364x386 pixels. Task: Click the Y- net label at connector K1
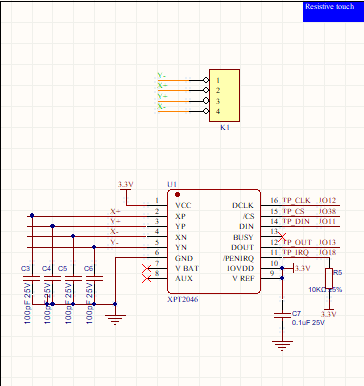(162, 76)
